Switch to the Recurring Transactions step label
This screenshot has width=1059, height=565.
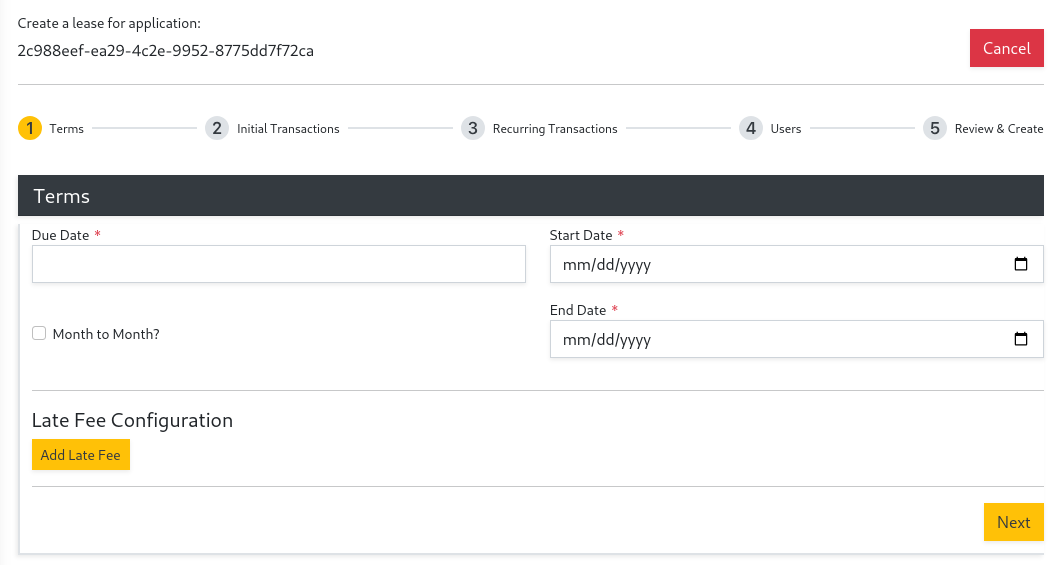pyautogui.click(x=555, y=129)
